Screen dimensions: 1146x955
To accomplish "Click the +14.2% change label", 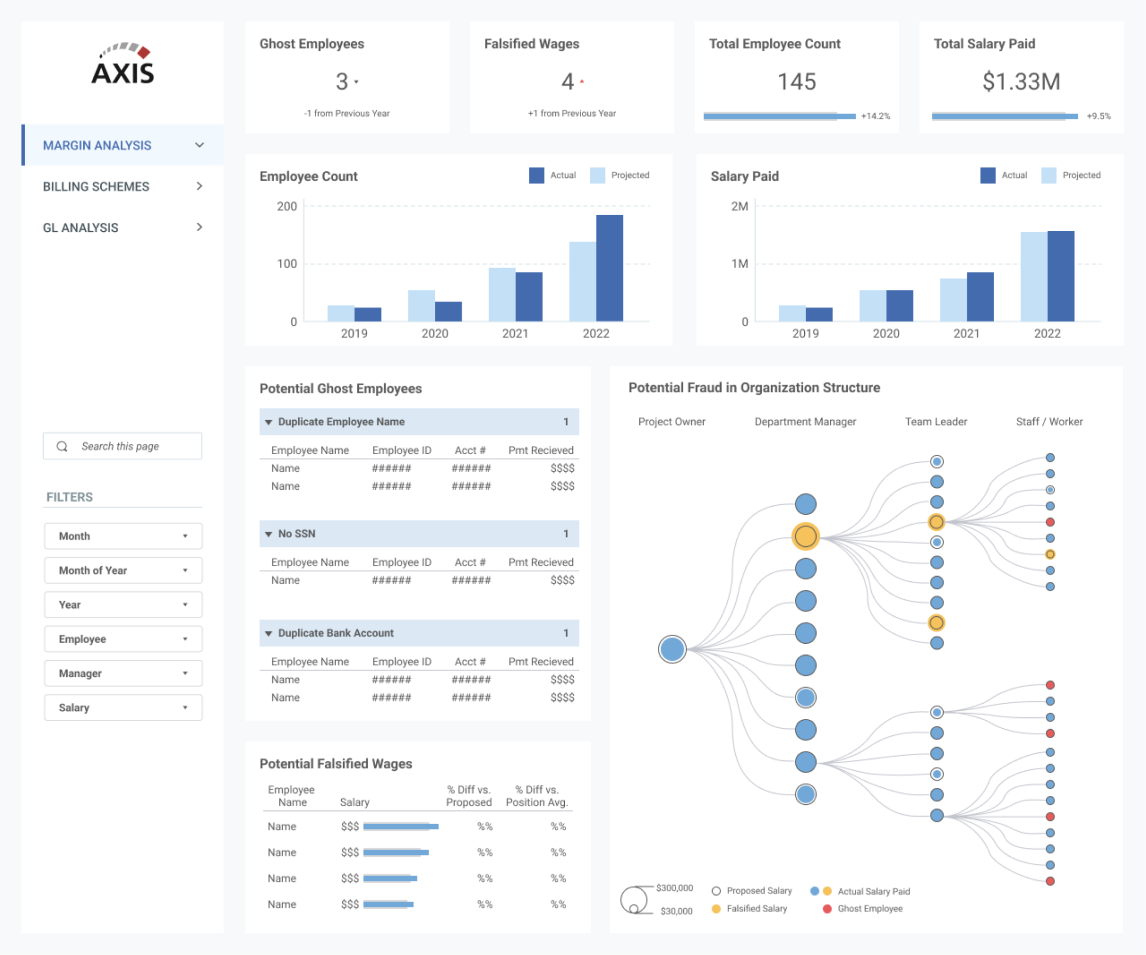I will [876, 116].
